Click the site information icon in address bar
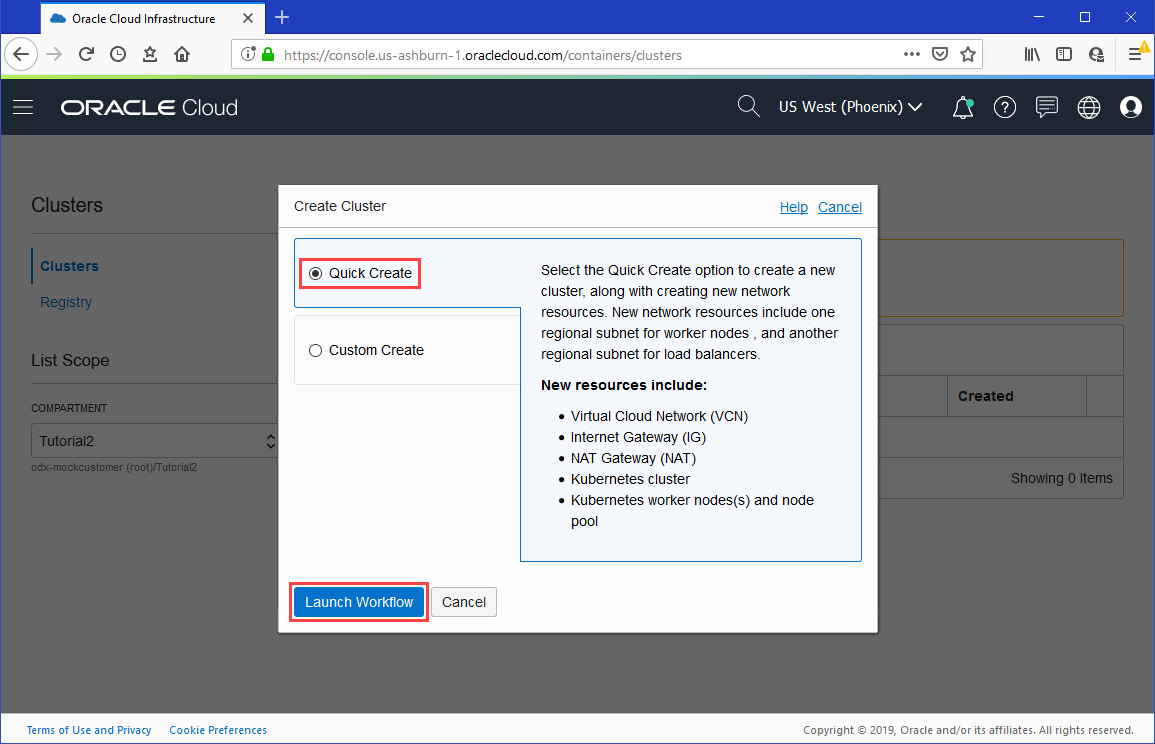This screenshot has height=744, width=1155. pyautogui.click(x=248, y=55)
